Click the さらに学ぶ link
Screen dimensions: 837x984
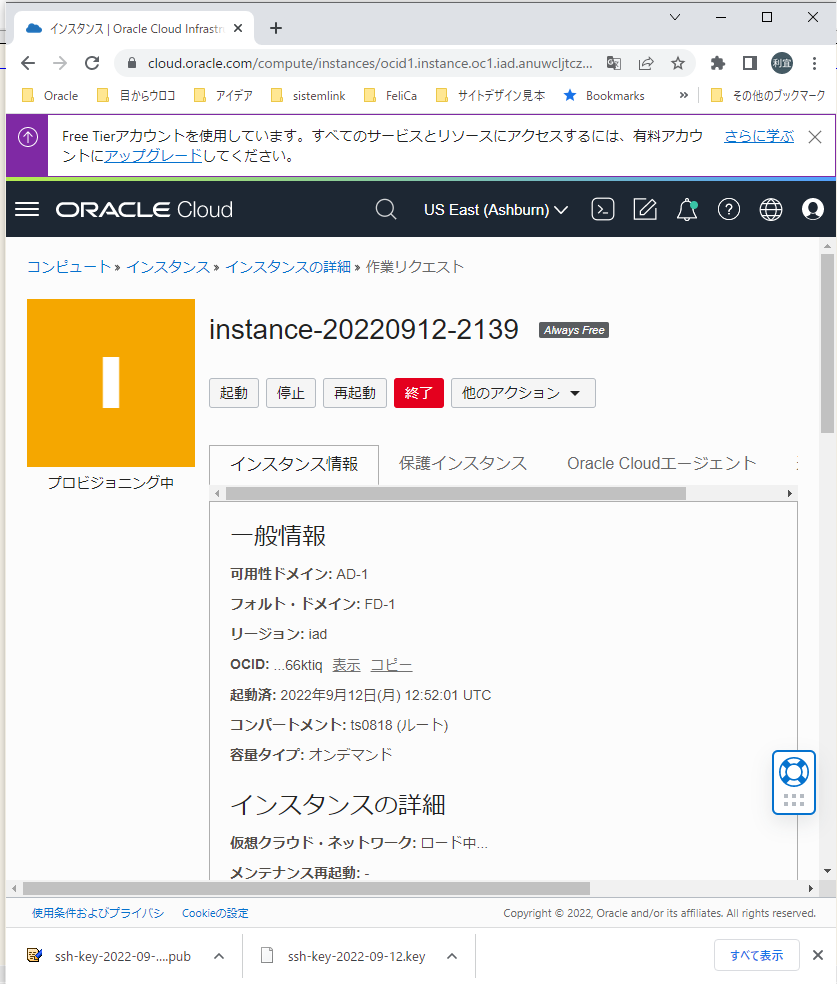point(759,136)
